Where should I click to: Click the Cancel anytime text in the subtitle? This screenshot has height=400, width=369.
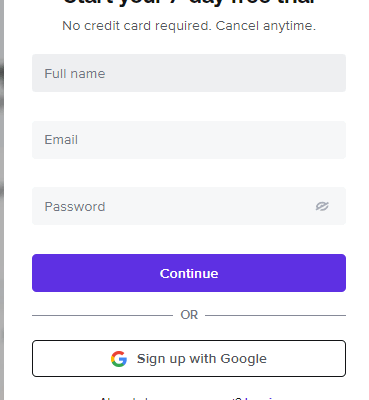266,26
